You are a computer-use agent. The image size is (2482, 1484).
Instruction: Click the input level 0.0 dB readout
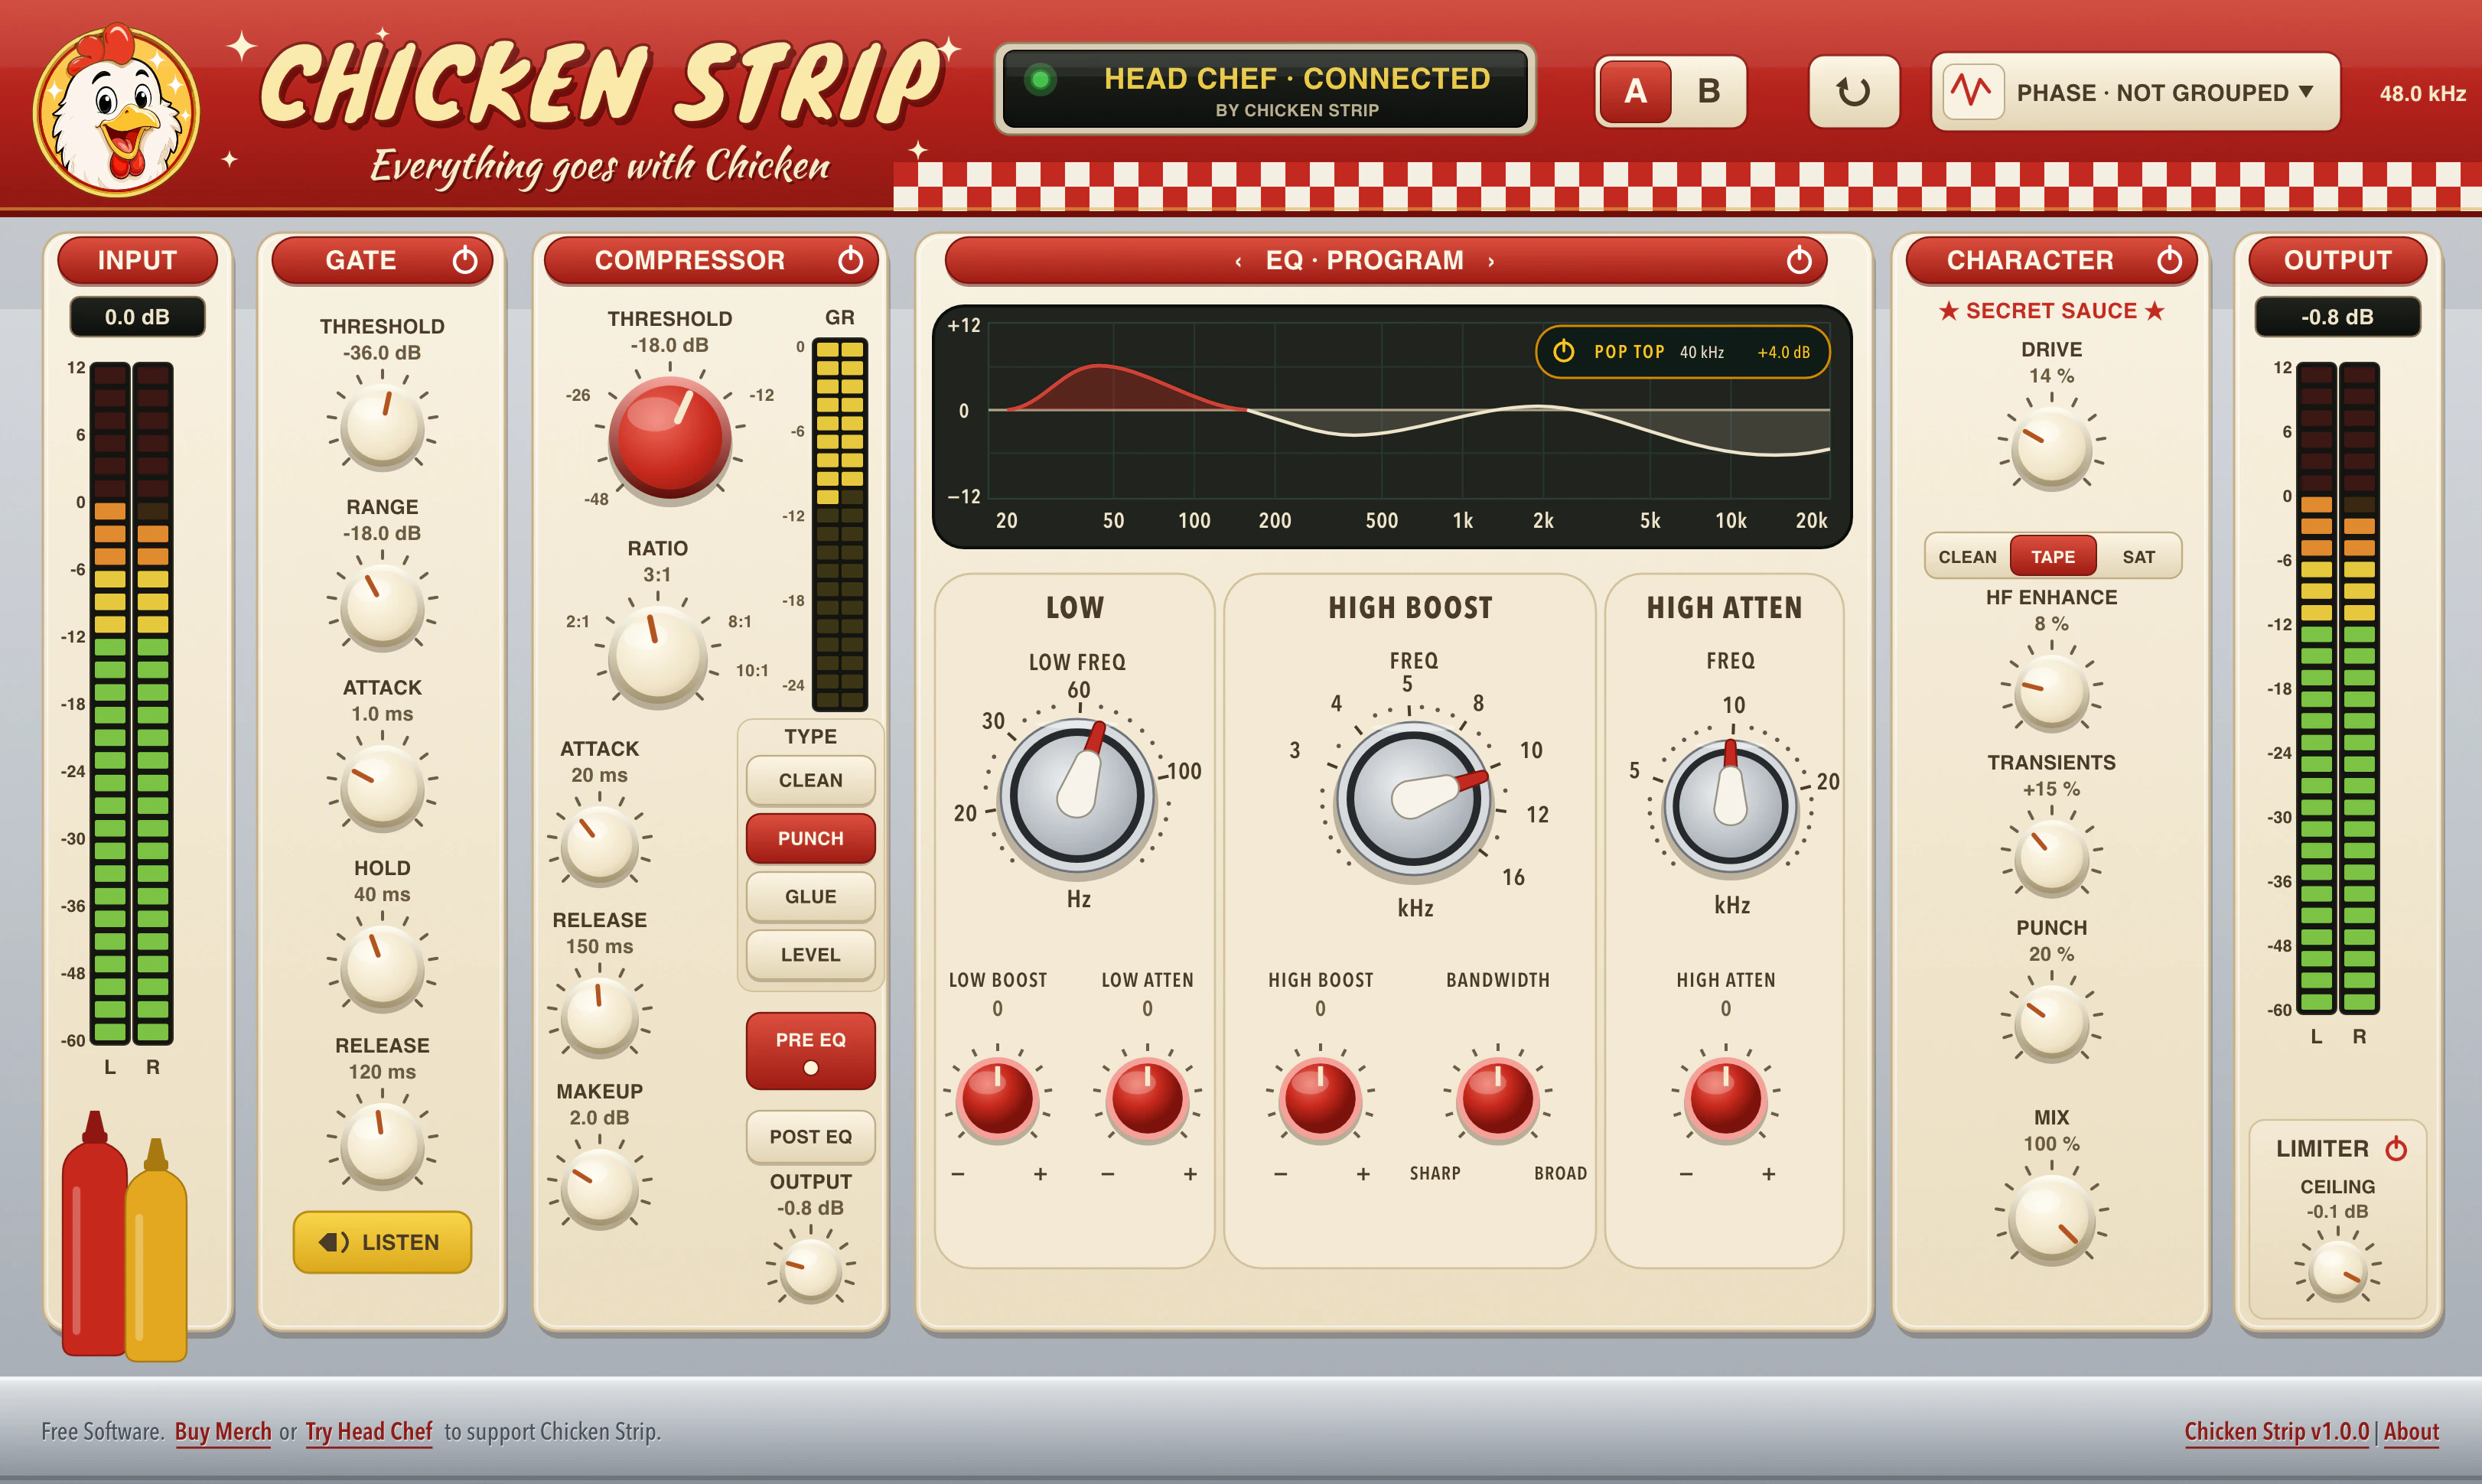click(137, 317)
